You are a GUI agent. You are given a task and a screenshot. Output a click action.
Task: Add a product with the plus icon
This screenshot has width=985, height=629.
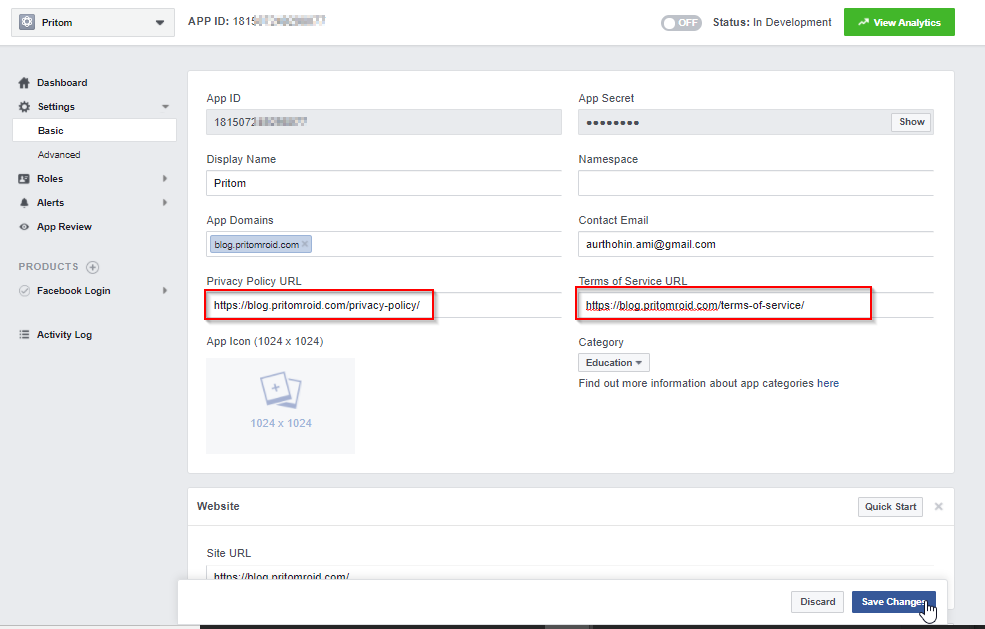[92, 267]
